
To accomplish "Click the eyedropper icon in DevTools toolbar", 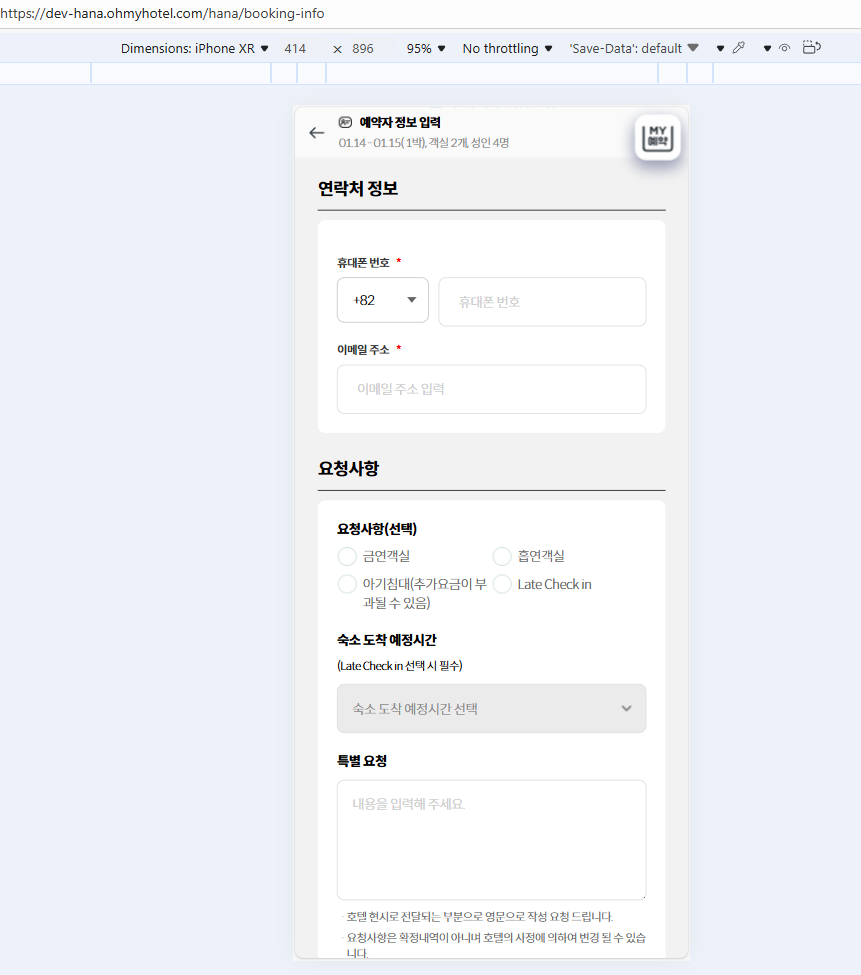I will [739, 48].
